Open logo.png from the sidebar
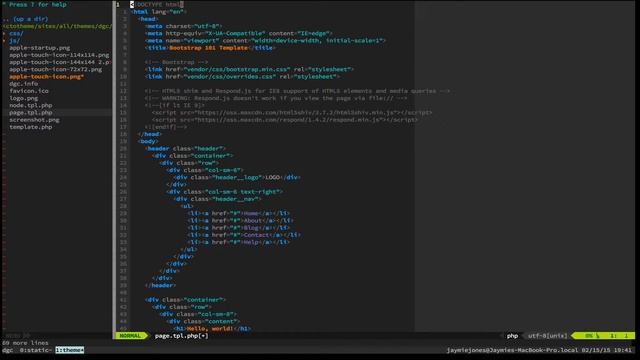 (x=24, y=98)
